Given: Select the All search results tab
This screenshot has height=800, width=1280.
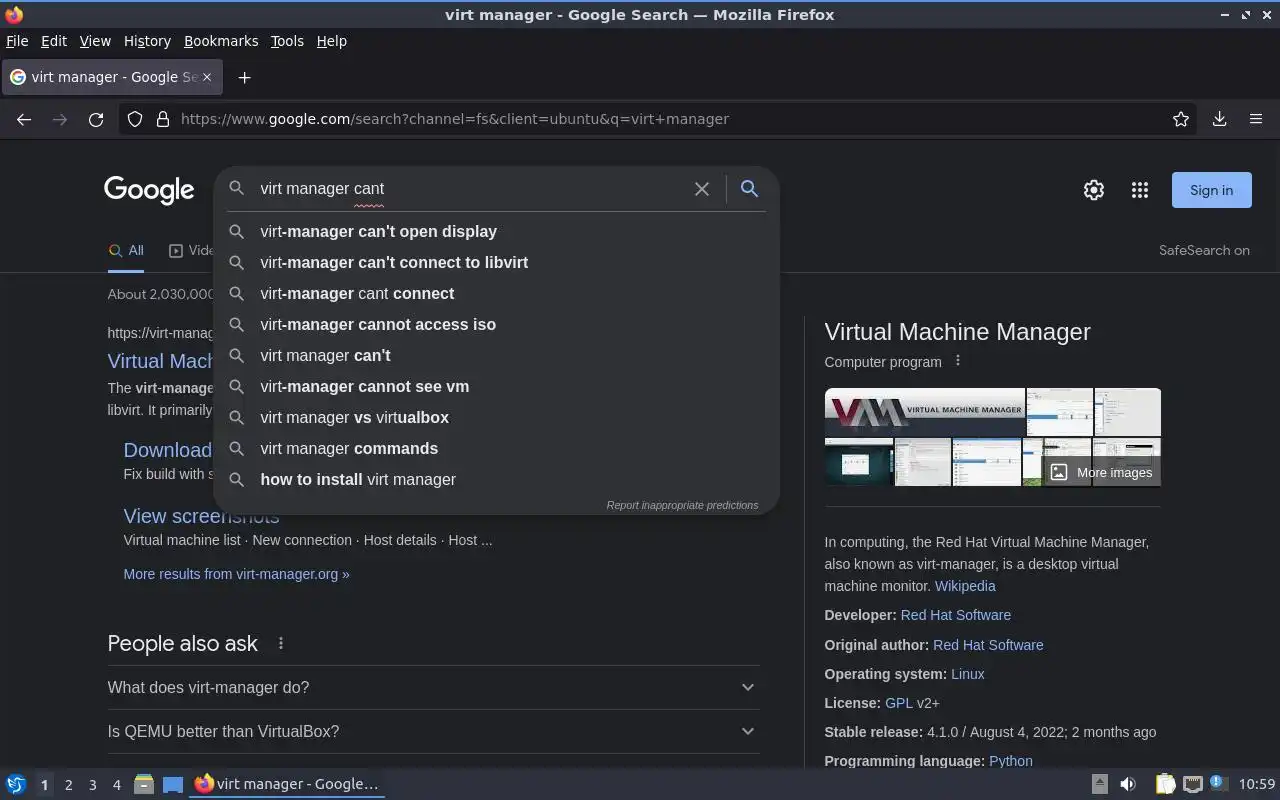Looking at the screenshot, I should 126,251.
